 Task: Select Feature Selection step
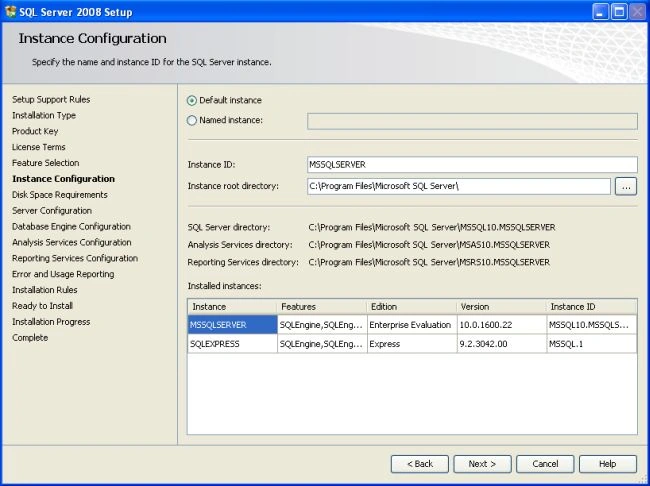tap(46, 163)
